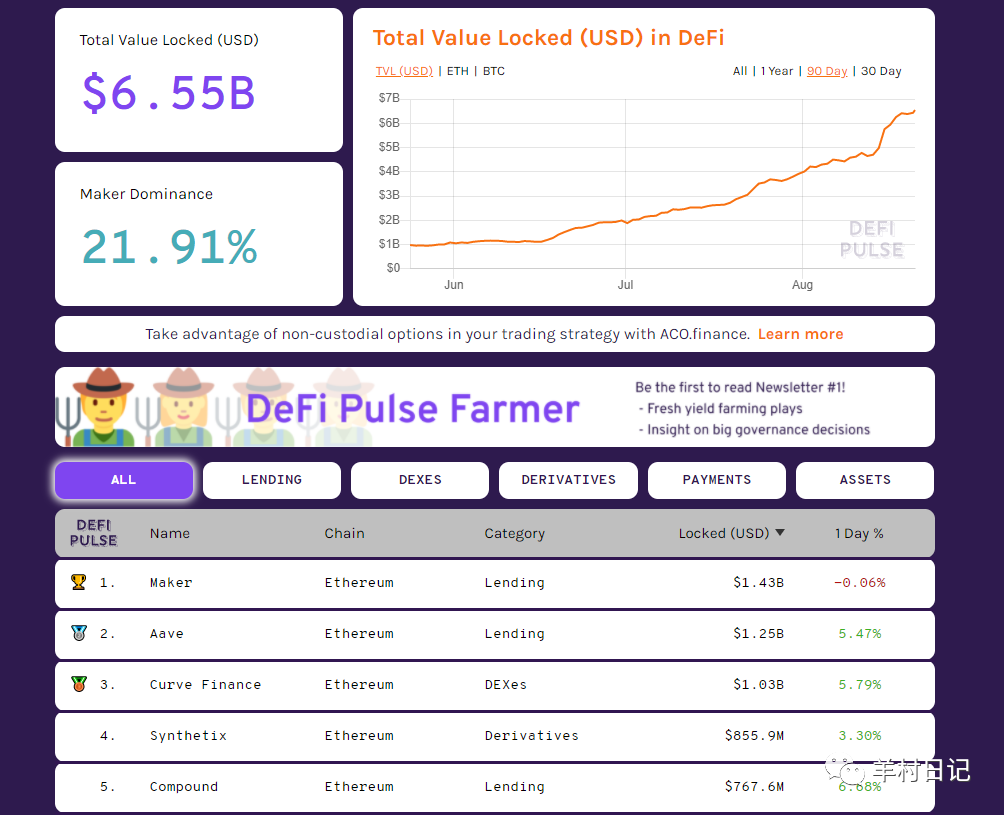Sort table by the Name column header
This screenshot has width=1004, height=815.
(170, 533)
